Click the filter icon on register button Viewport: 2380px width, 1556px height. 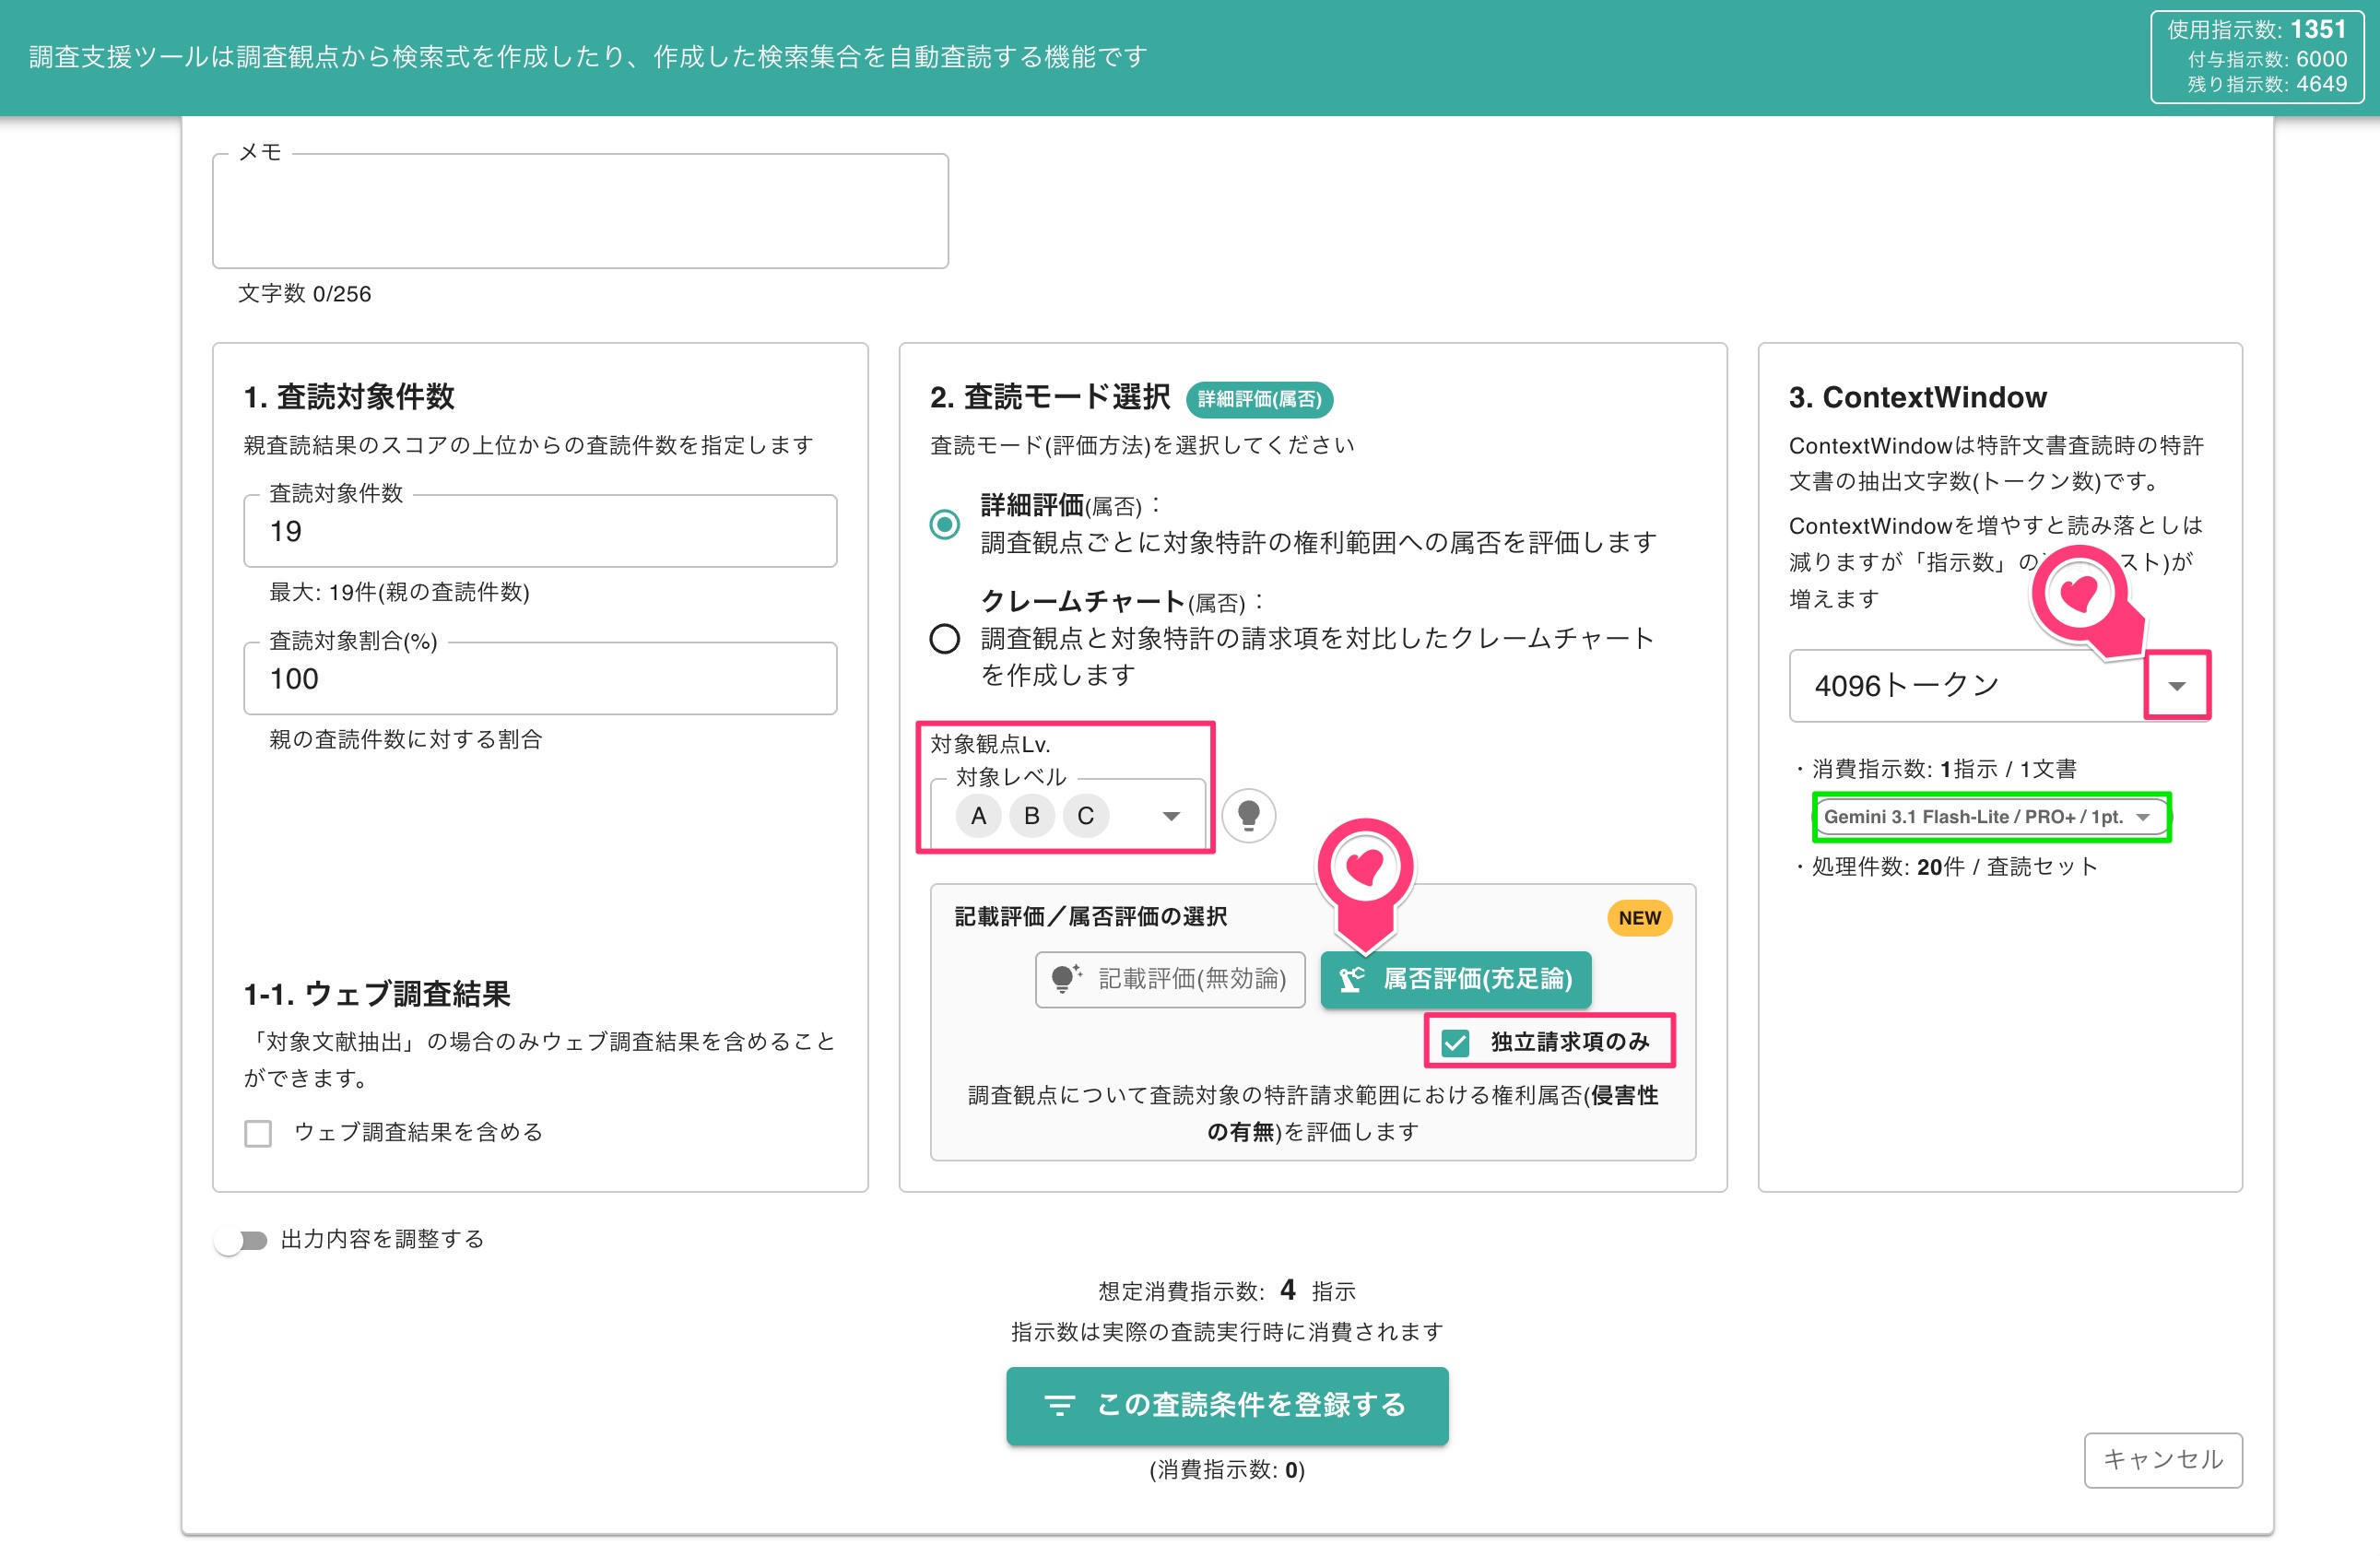(x=1059, y=1405)
